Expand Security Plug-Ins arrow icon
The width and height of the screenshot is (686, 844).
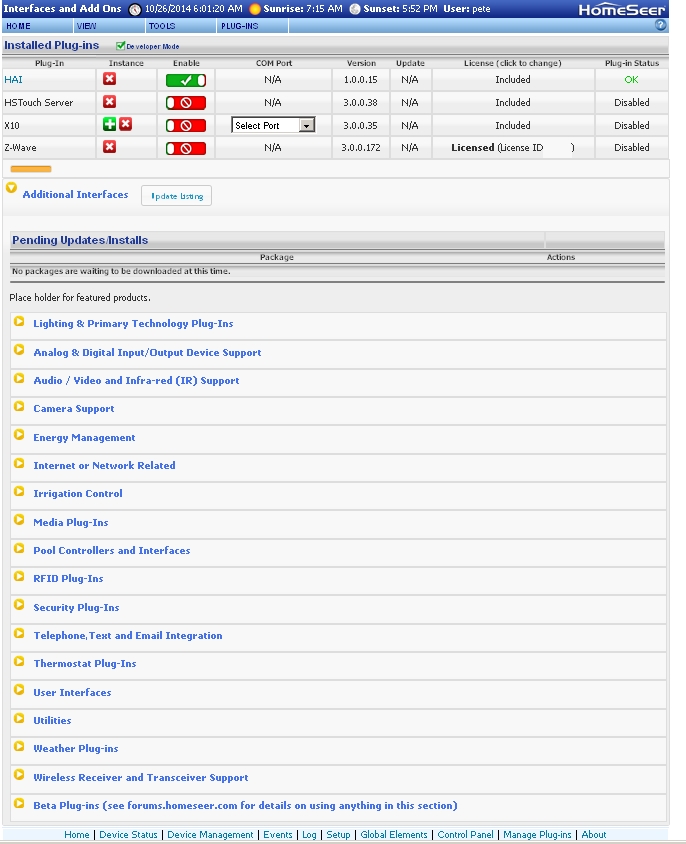[x=19, y=605]
